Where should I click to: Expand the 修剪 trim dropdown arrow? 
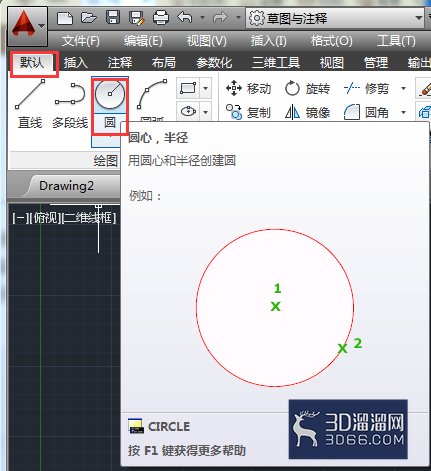coord(403,89)
